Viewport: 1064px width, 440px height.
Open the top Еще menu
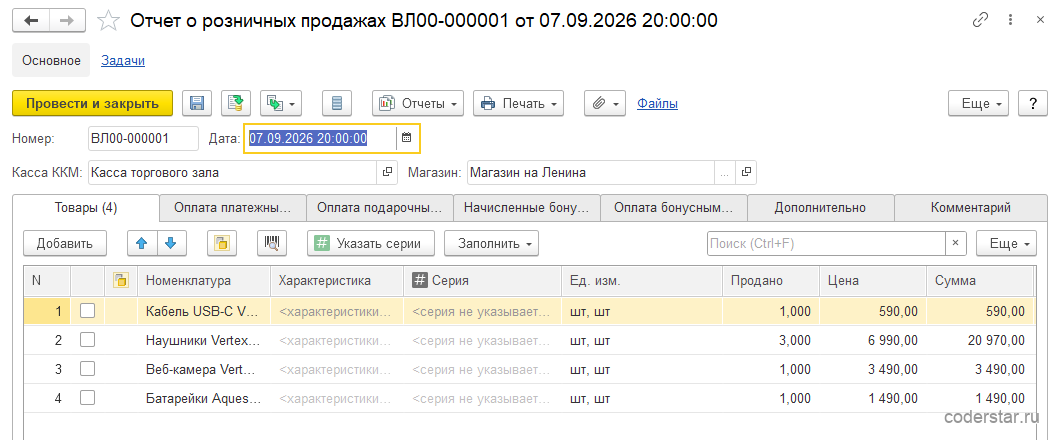(978, 103)
